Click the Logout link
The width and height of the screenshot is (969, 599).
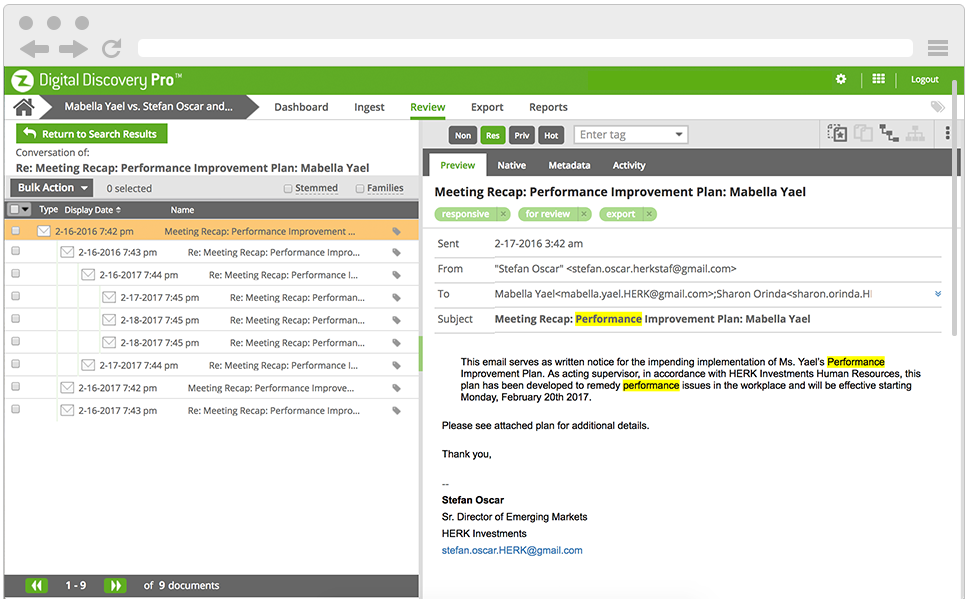coord(925,79)
